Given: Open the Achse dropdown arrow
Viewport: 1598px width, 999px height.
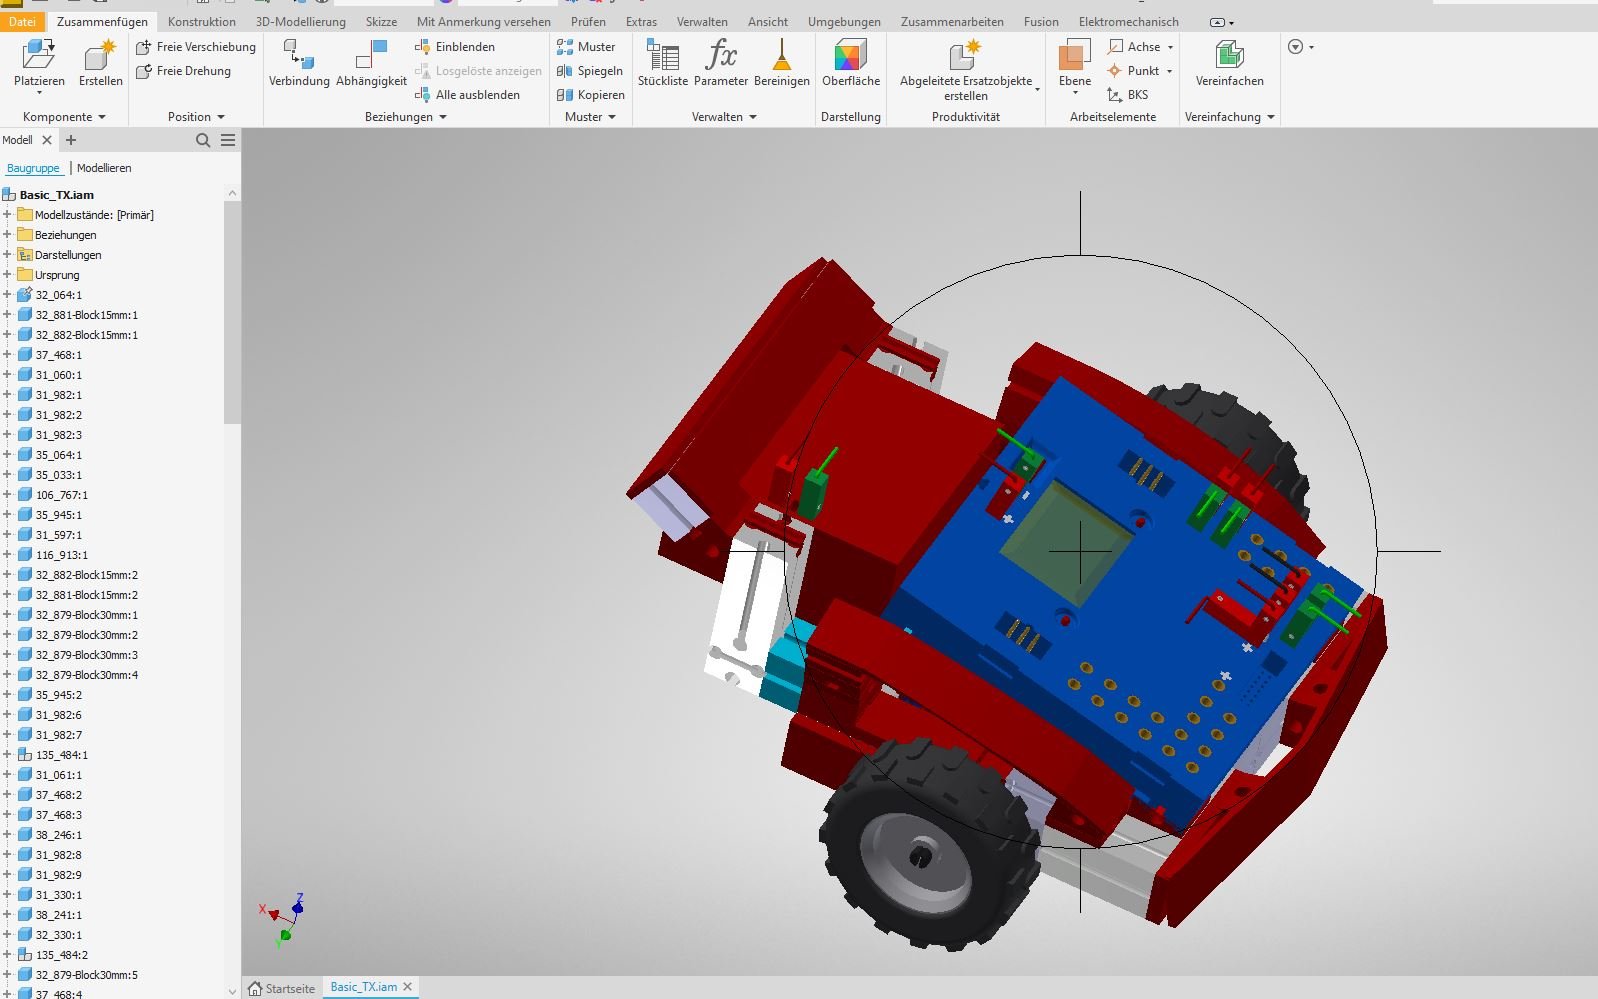Looking at the screenshot, I should [1170, 47].
